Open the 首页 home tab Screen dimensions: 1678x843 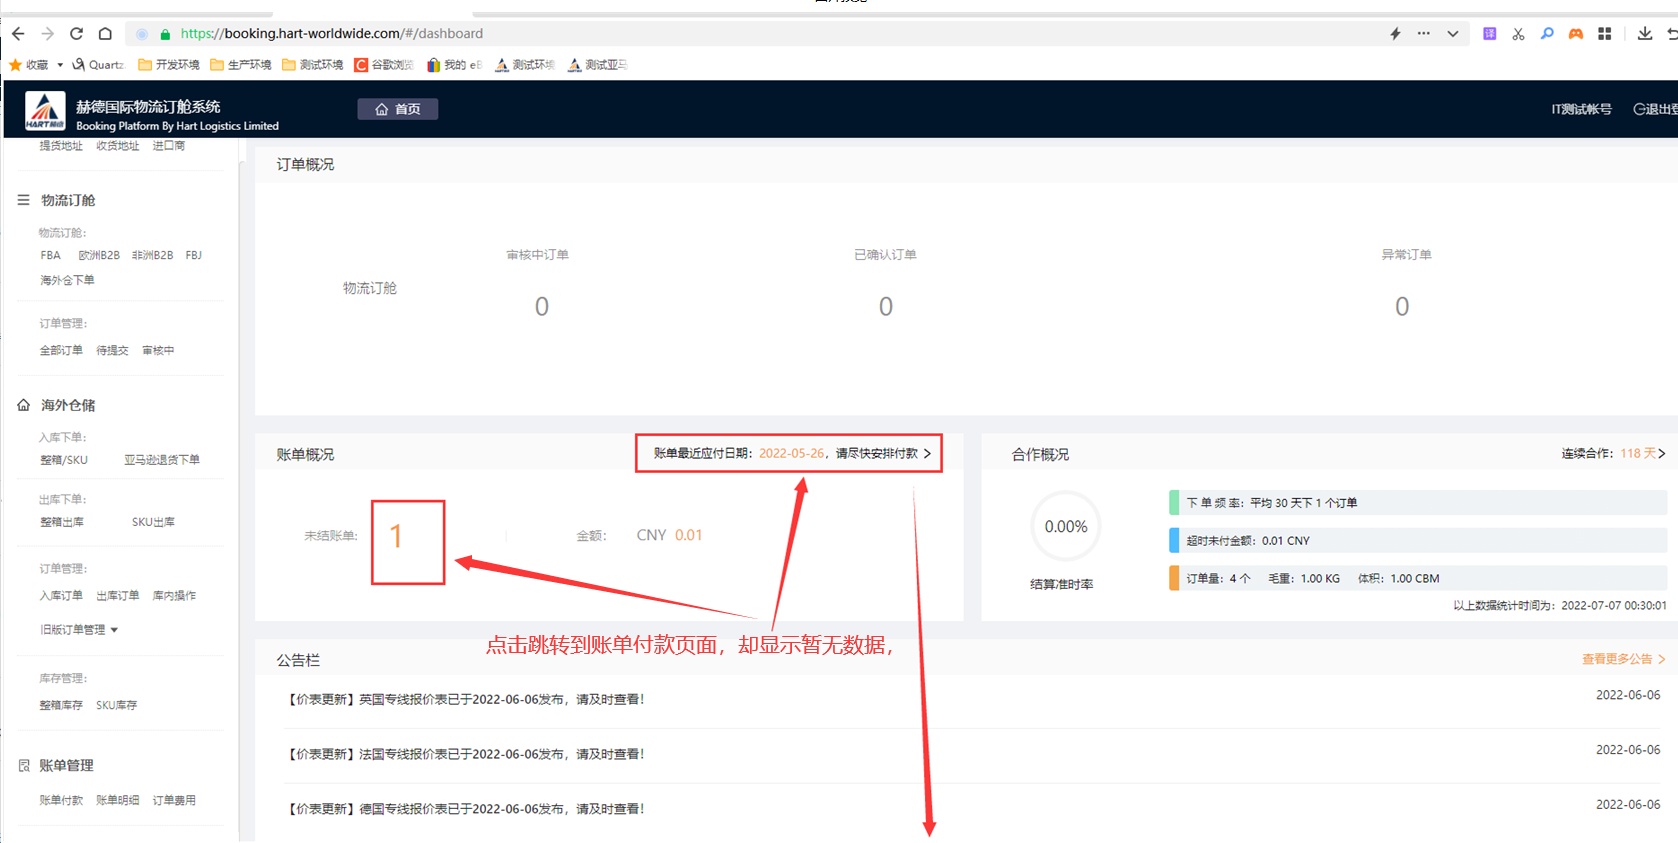coord(397,109)
